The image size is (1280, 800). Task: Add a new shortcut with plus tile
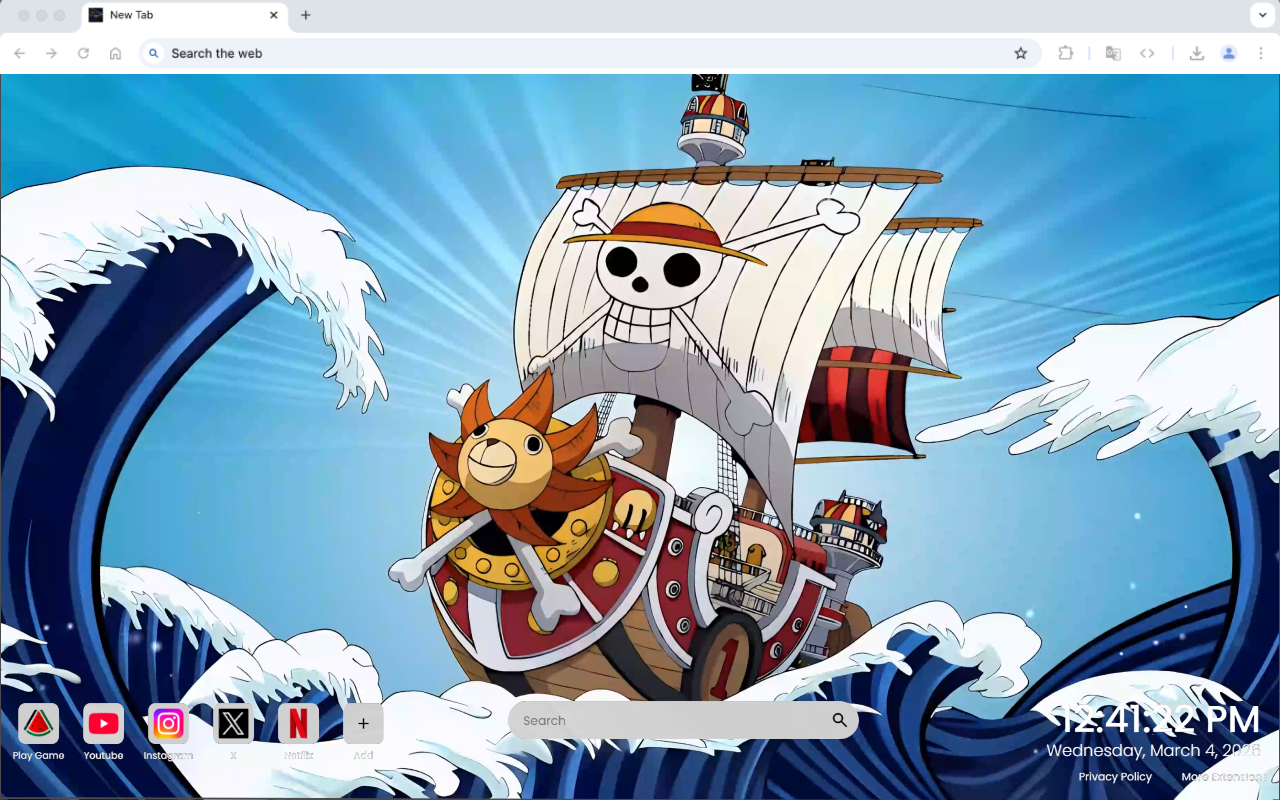point(363,723)
